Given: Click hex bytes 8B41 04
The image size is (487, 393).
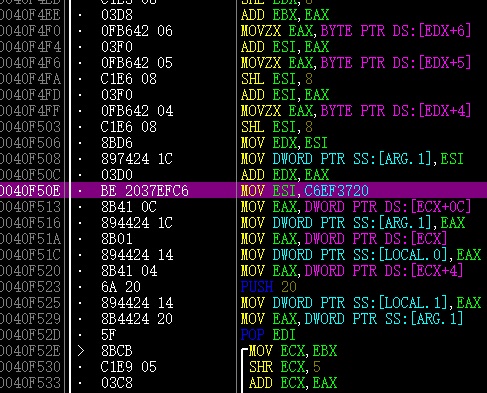Looking at the screenshot, I should 129,271.
